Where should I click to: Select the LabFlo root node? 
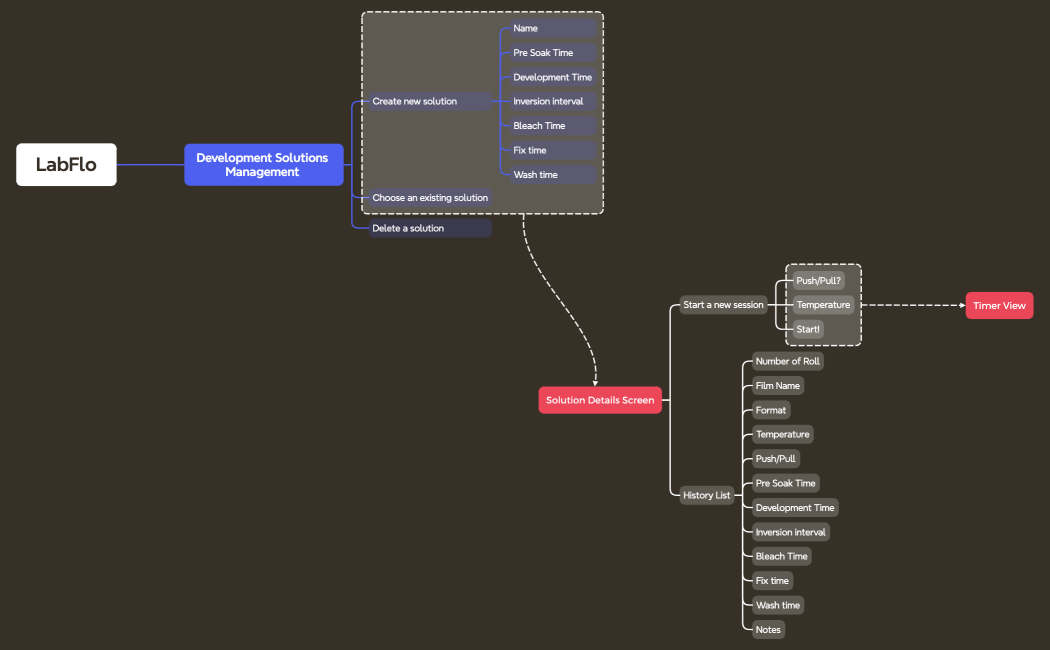pos(66,165)
